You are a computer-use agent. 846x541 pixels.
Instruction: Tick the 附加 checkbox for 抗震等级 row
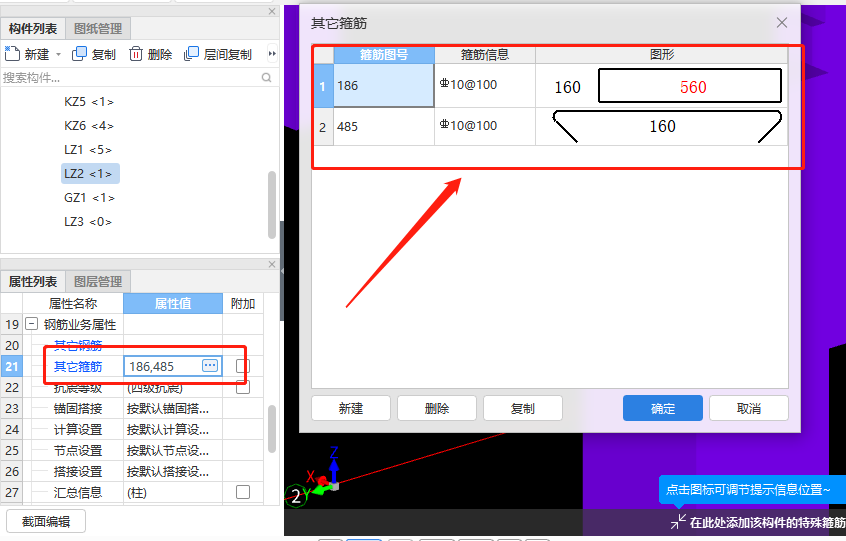[x=243, y=387]
